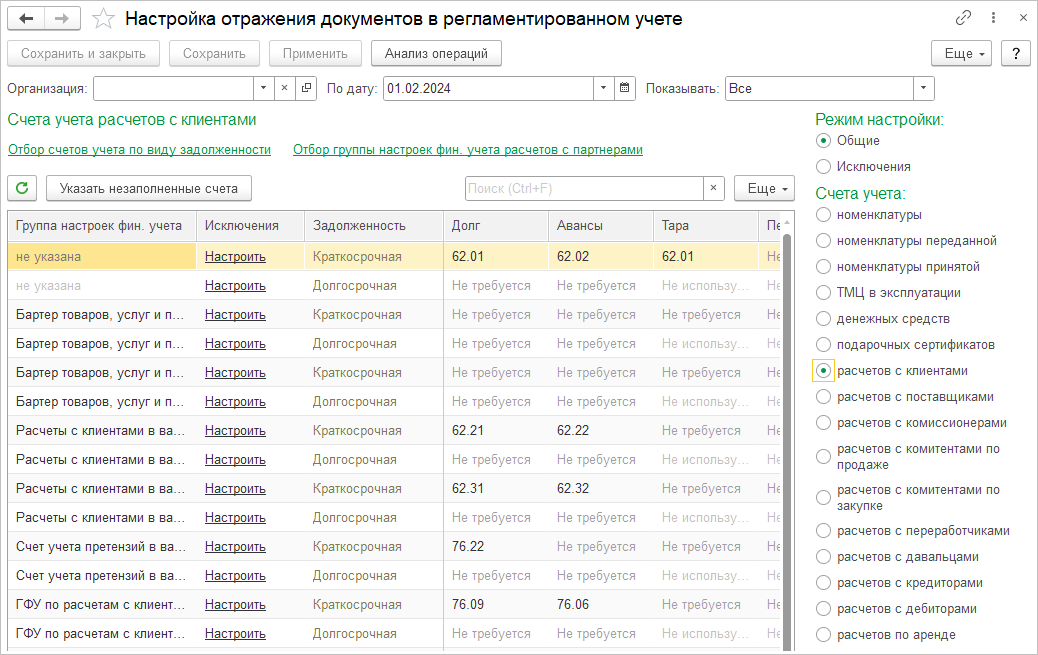1038x655 pixels.
Task: Select расчетов с поставщиками account option
Action: 823,397
